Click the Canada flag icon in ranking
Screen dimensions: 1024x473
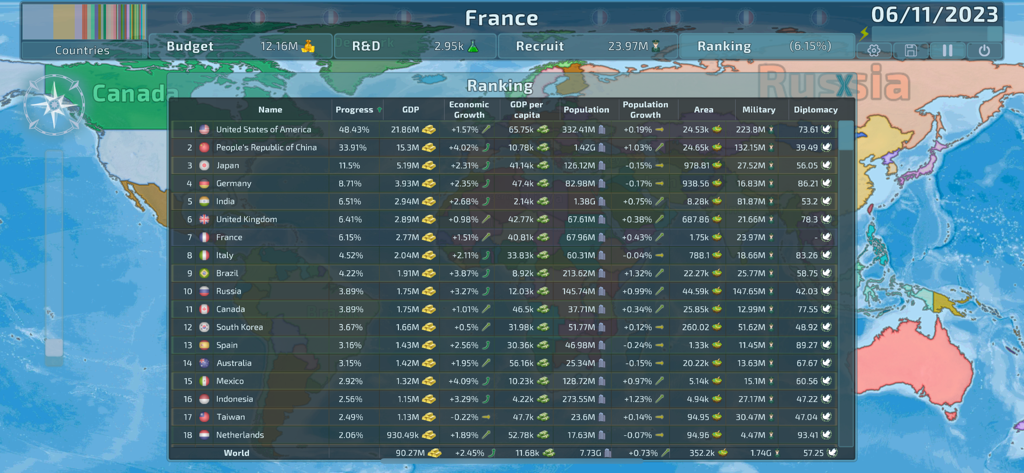(204, 310)
